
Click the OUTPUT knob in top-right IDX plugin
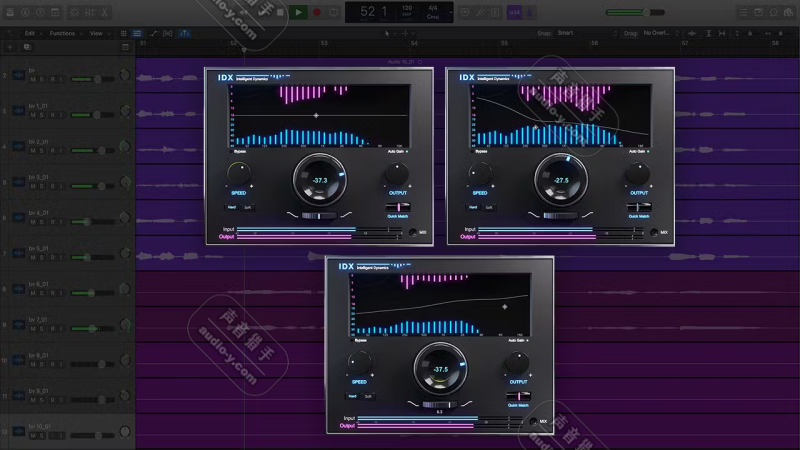pos(638,173)
